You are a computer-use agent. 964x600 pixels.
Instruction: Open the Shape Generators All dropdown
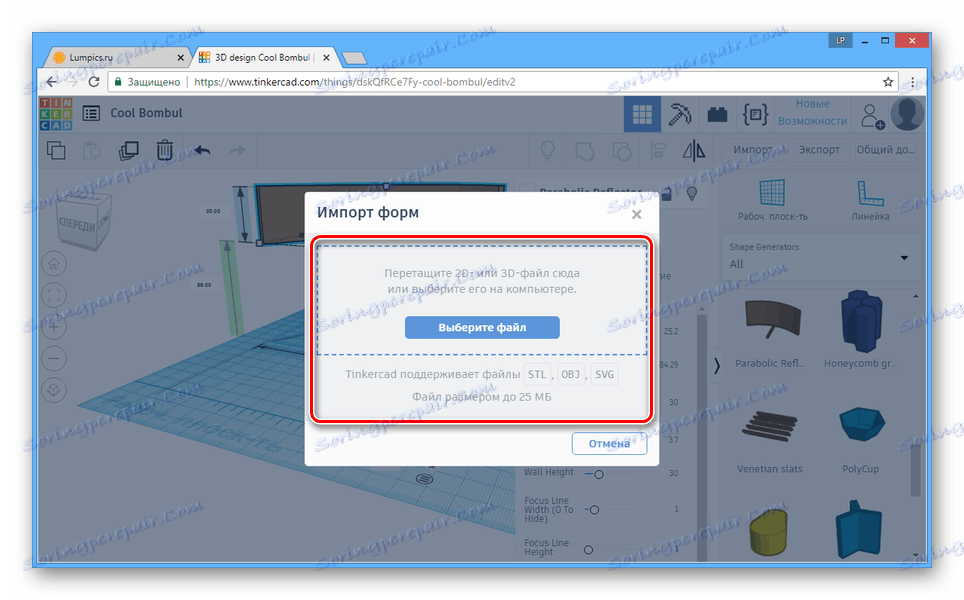(x=820, y=258)
